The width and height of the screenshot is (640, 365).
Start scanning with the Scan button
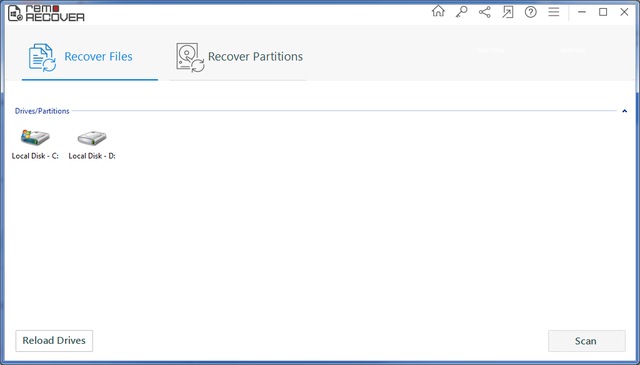(x=587, y=341)
